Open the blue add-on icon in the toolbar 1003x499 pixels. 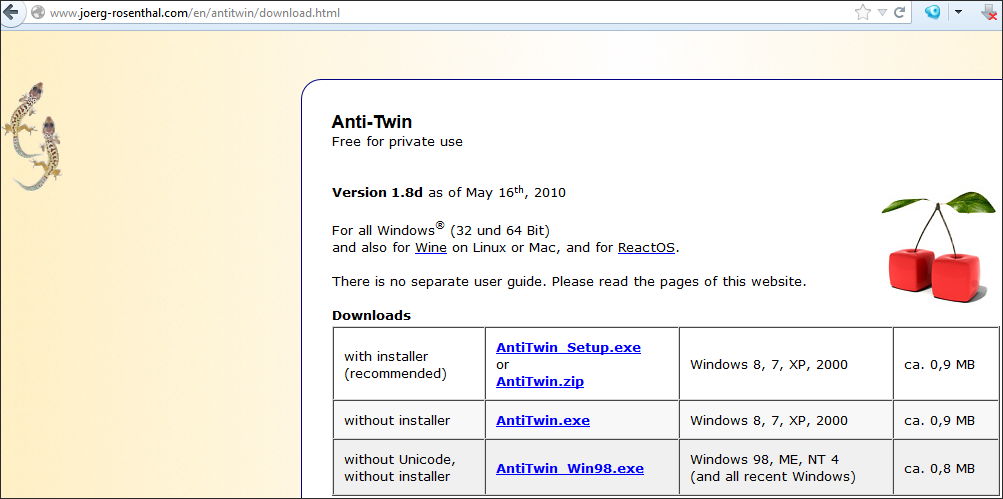[933, 12]
